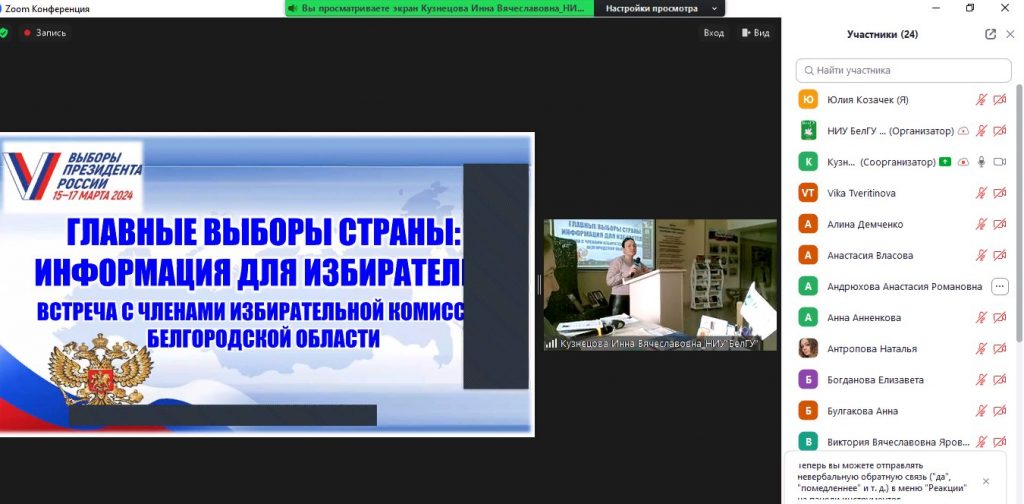Click the muted microphone icon for Vika Tveritinova
Image resolution: width=1024 pixels, height=504 pixels.
981,193
